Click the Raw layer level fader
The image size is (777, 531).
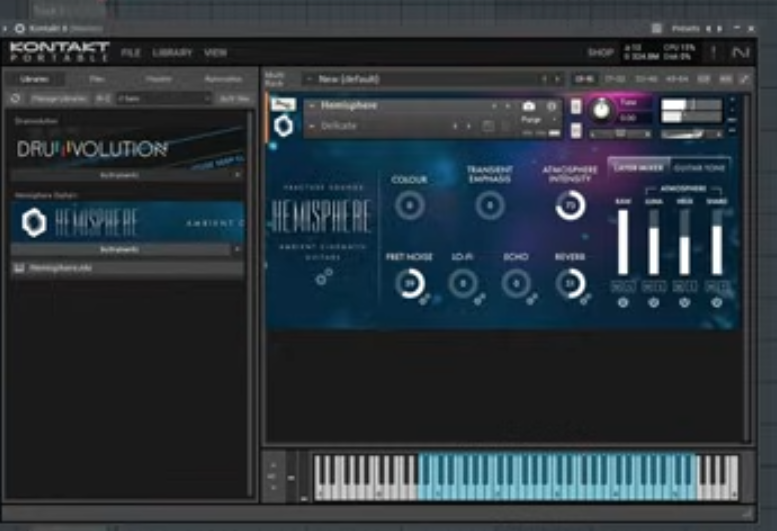coord(623,242)
